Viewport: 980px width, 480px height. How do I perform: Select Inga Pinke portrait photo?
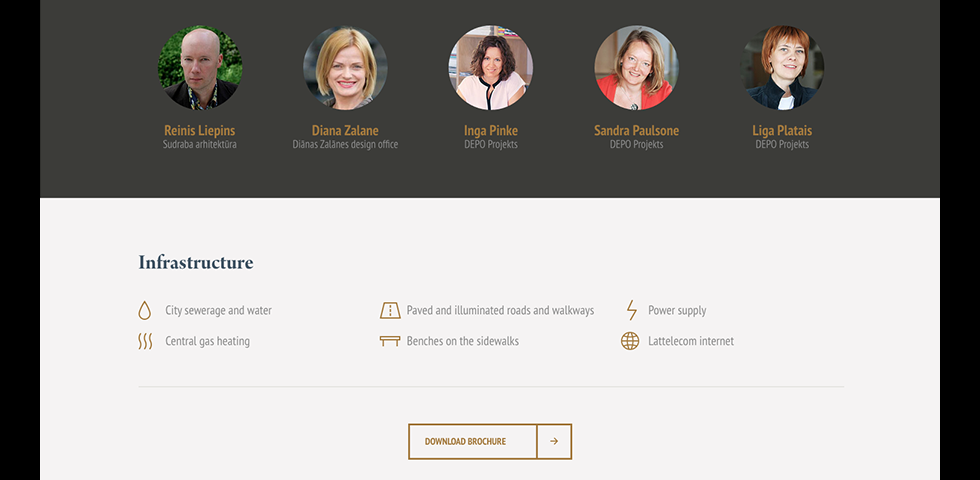tap(491, 68)
